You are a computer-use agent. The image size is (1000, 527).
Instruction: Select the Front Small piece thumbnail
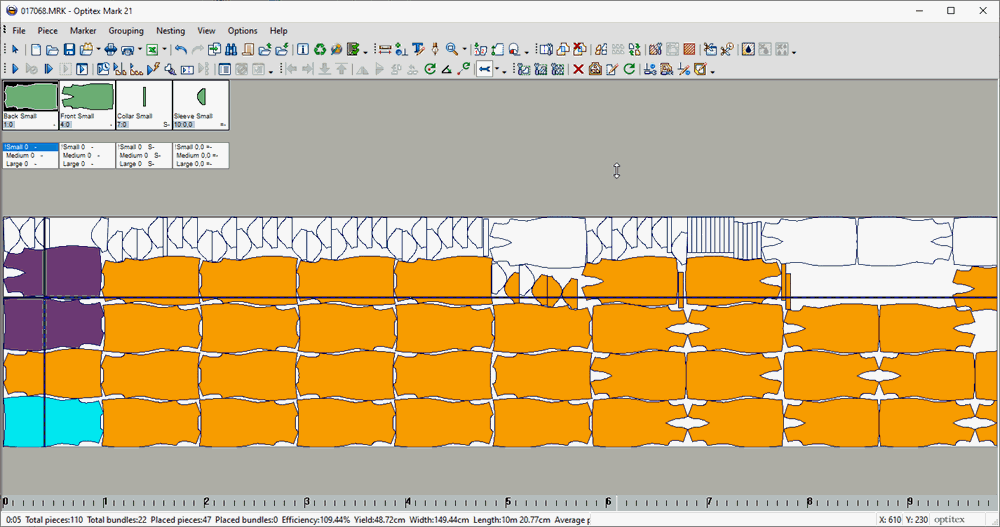click(x=87, y=100)
